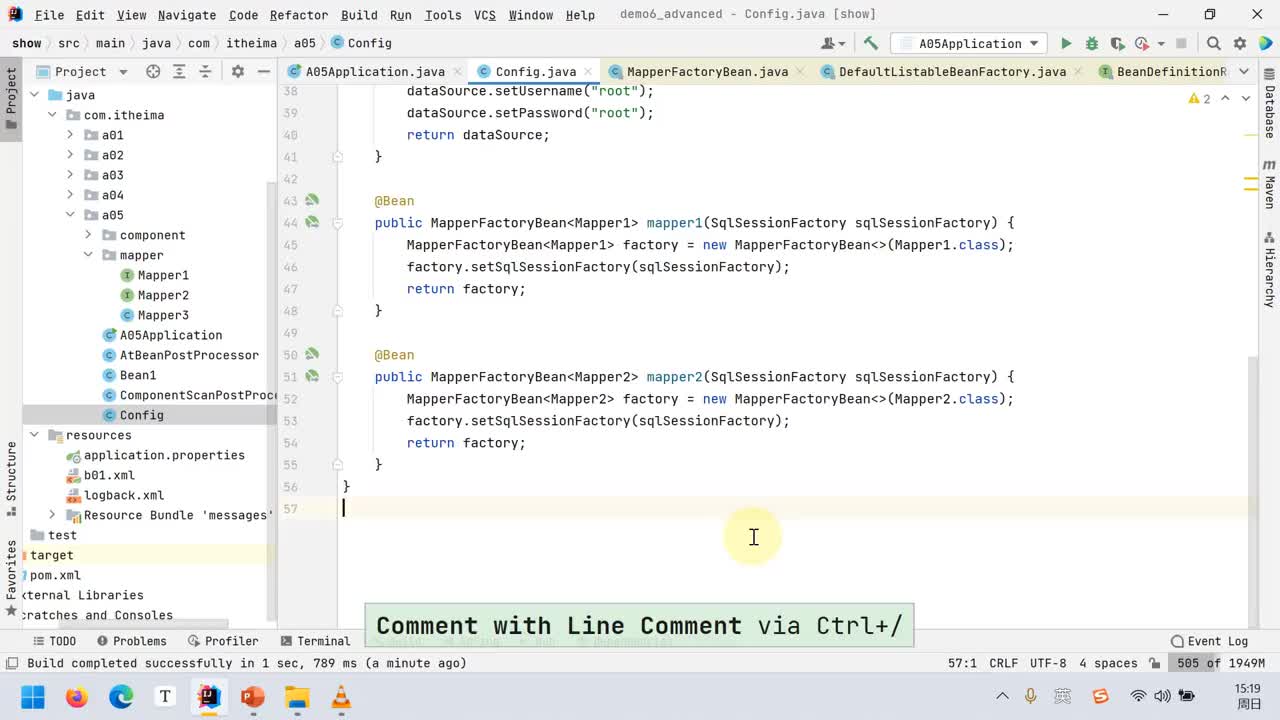
Task: Open PowerPoint from the taskbar
Action: [253, 696]
